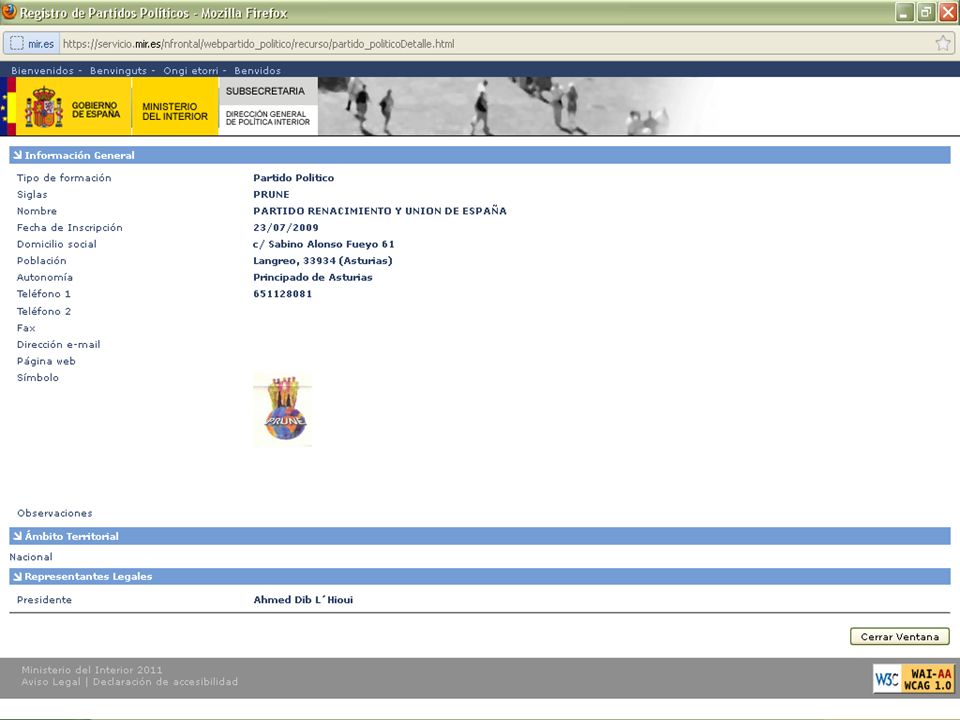The image size is (960, 720).
Task: Click the Bienvenidos language link
Action: tap(42, 70)
